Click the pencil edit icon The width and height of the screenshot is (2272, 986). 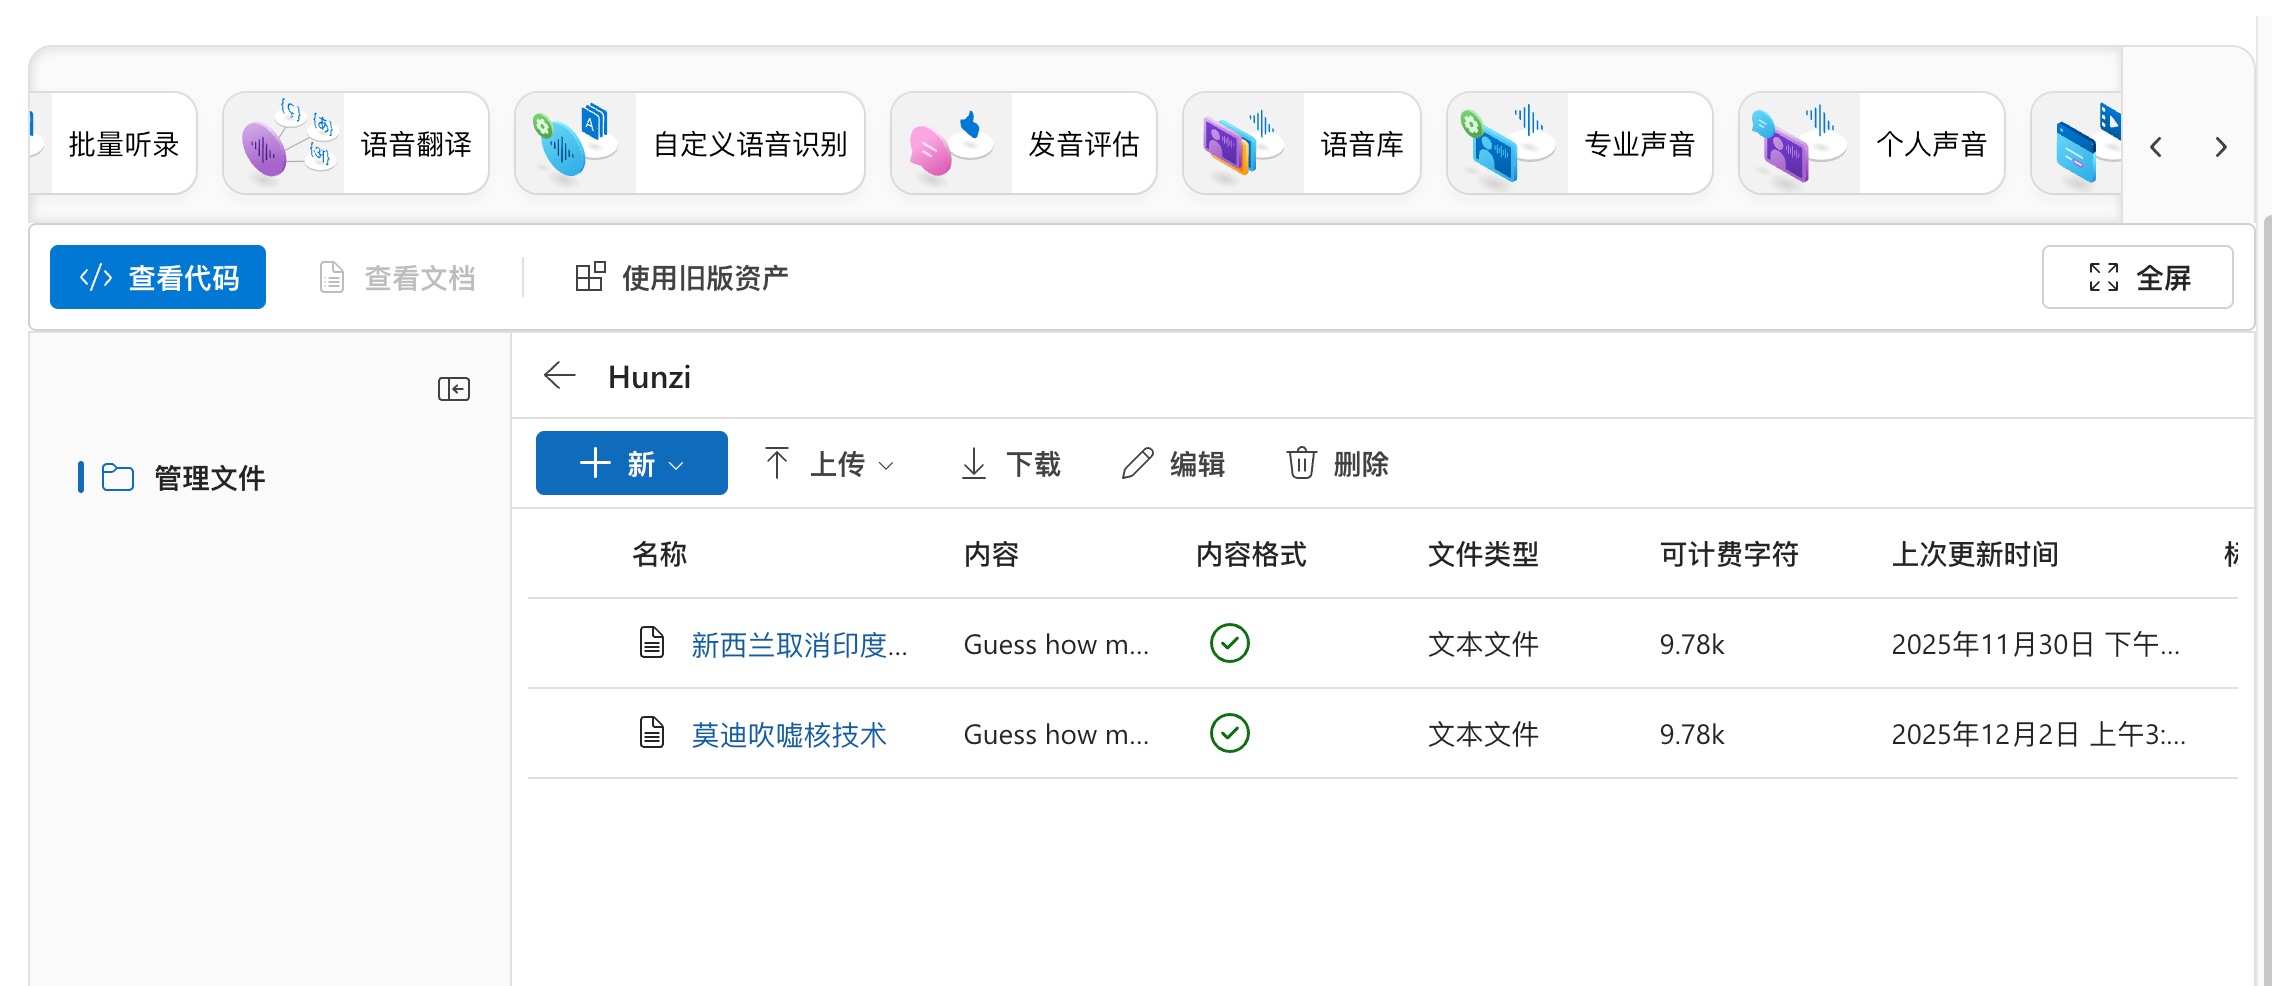coord(1137,463)
